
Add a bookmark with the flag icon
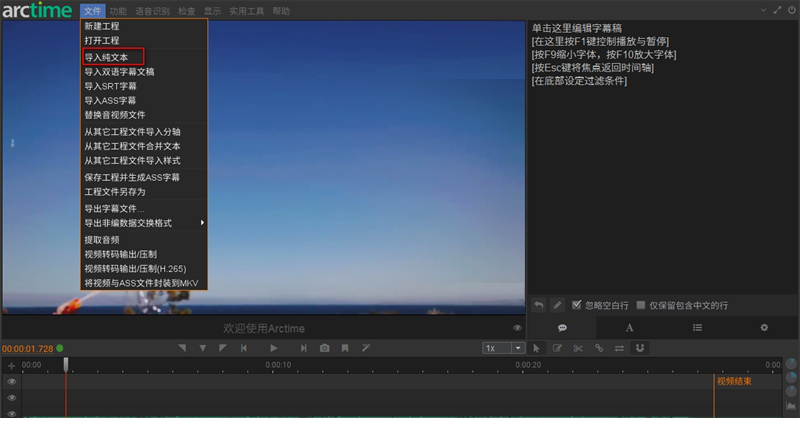(345, 348)
